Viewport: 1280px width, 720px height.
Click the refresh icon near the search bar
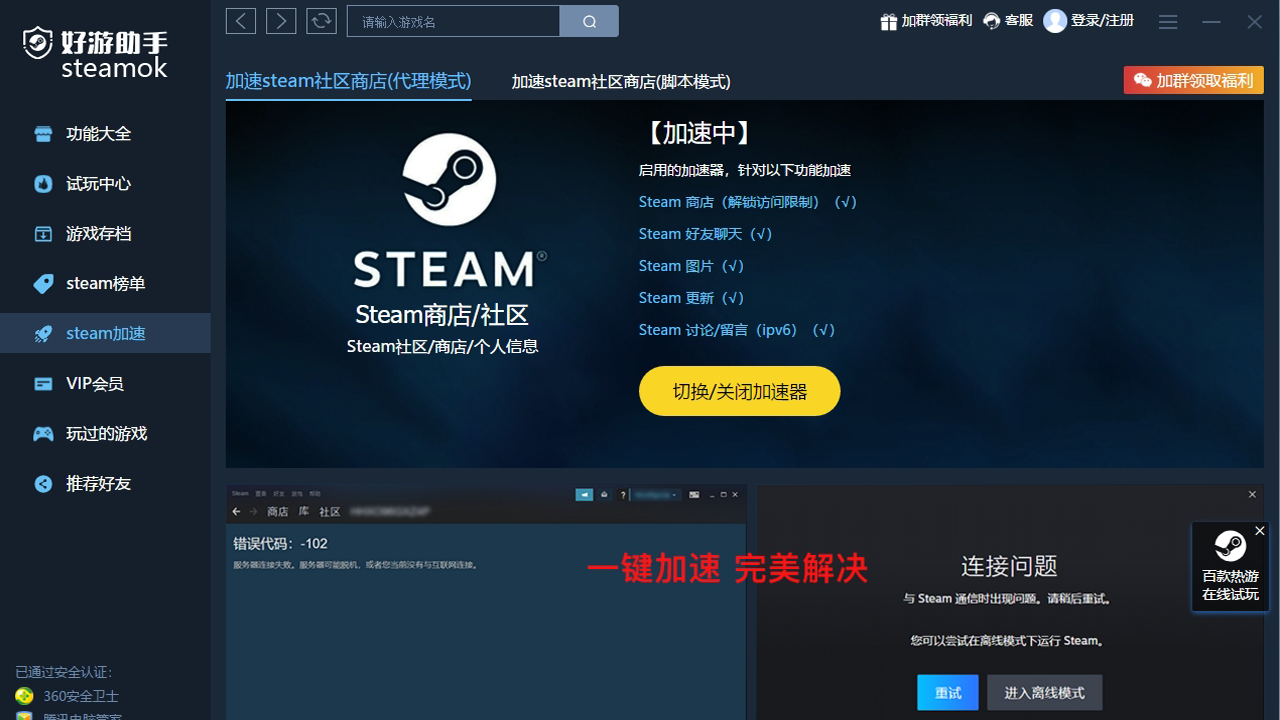(321, 21)
